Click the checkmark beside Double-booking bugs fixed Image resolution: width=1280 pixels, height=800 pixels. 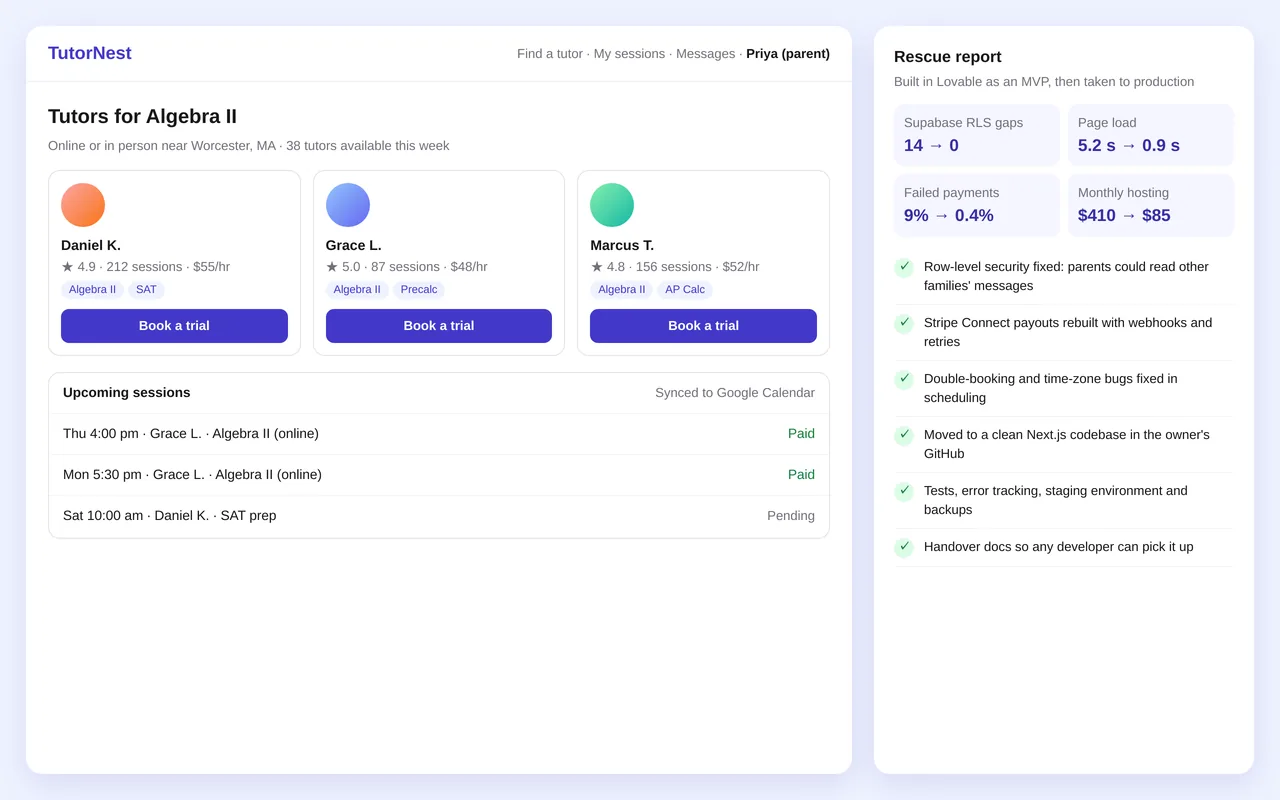[x=904, y=379]
